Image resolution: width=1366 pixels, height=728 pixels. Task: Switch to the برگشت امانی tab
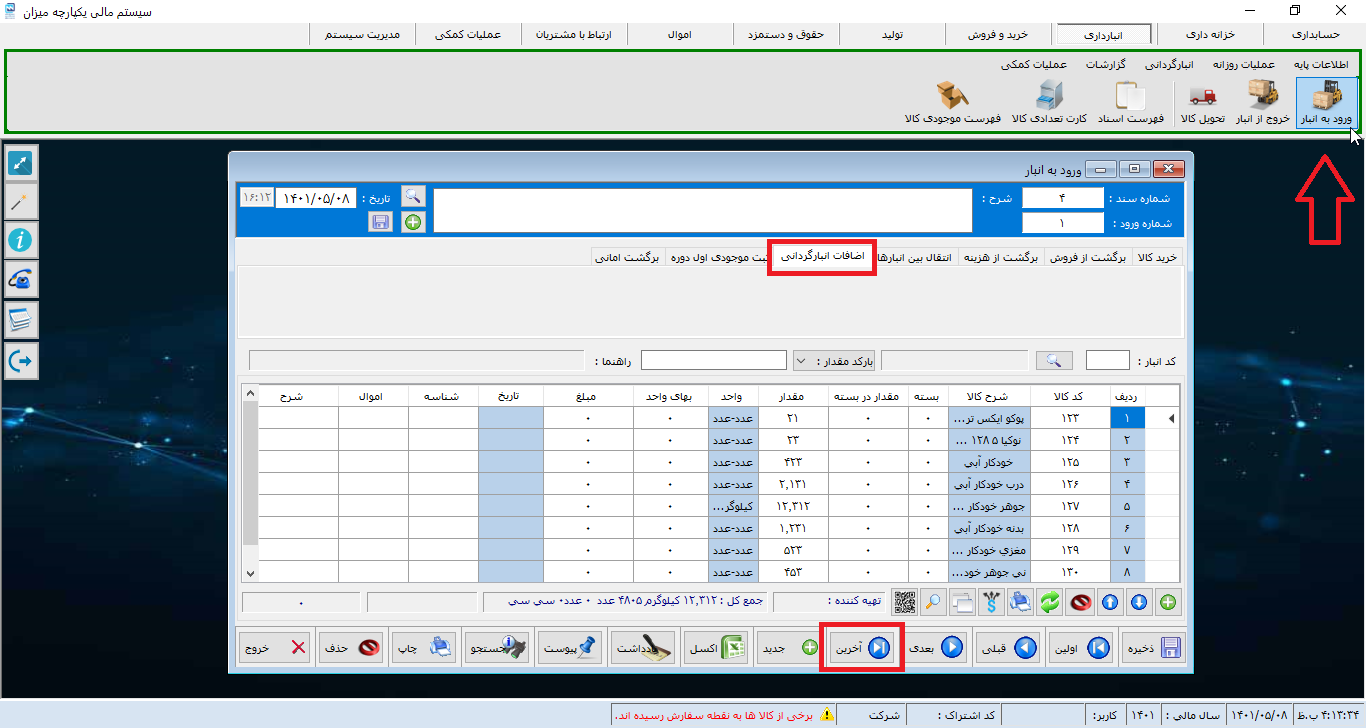[x=627, y=257]
